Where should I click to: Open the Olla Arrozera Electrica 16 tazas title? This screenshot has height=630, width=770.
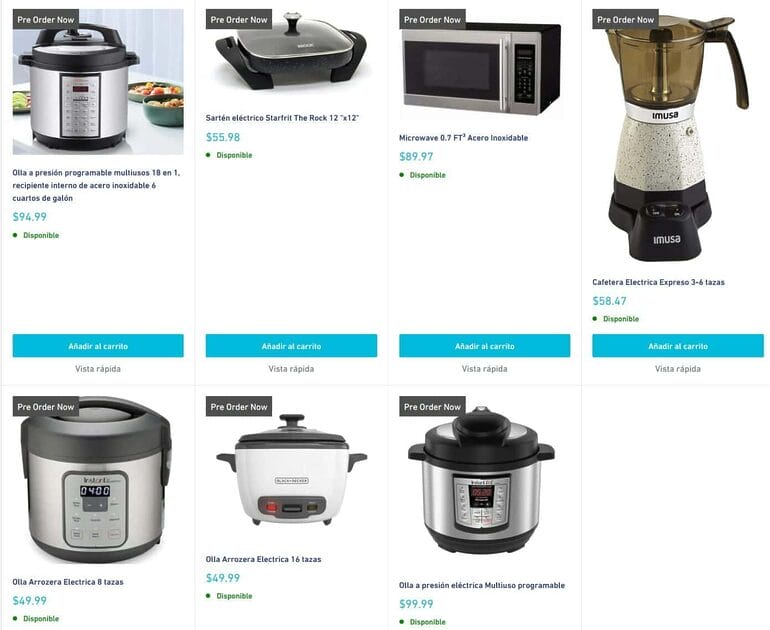pyautogui.click(x=263, y=559)
